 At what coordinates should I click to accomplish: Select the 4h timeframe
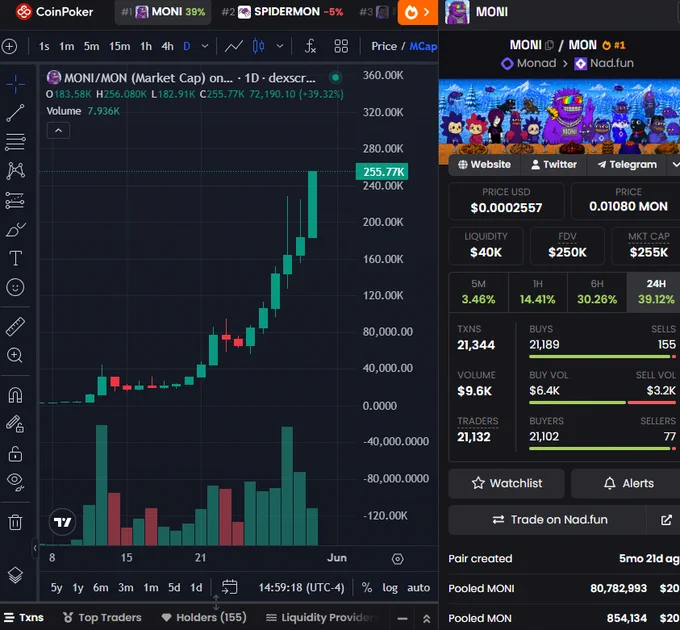click(x=167, y=46)
